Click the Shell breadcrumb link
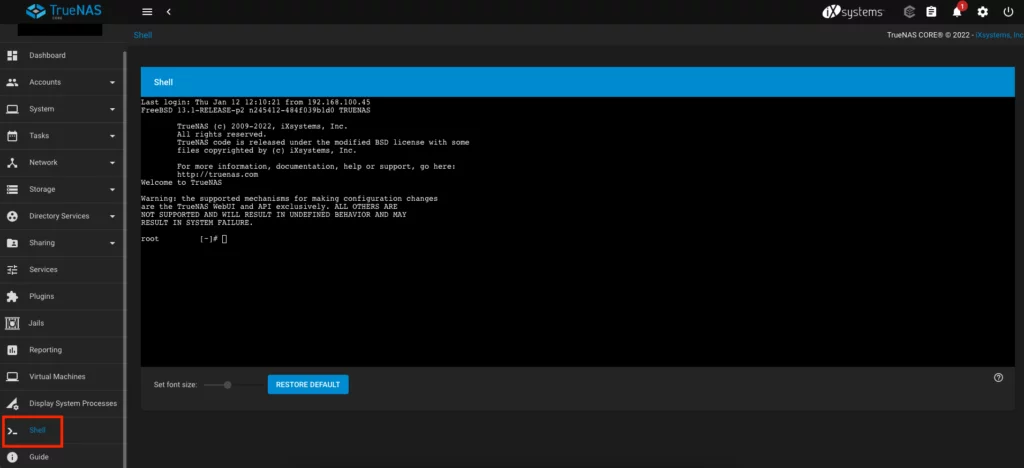This screenshot has height=468, width=1024. [x=143, y=35]
